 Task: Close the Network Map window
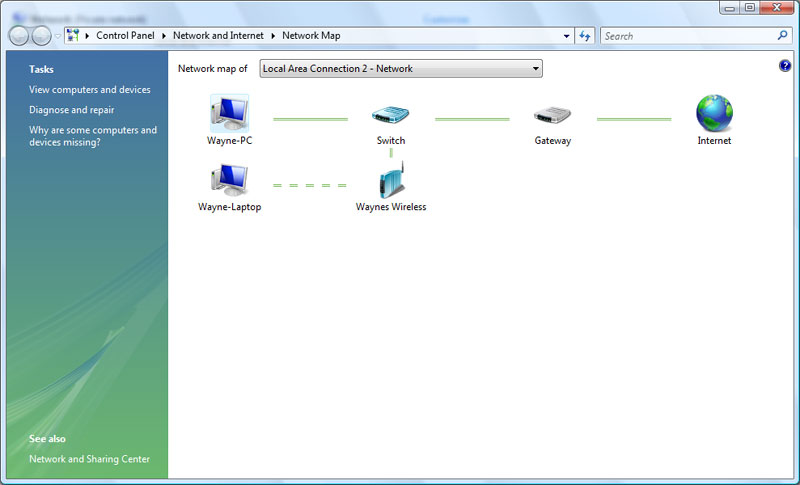point(777,8)
